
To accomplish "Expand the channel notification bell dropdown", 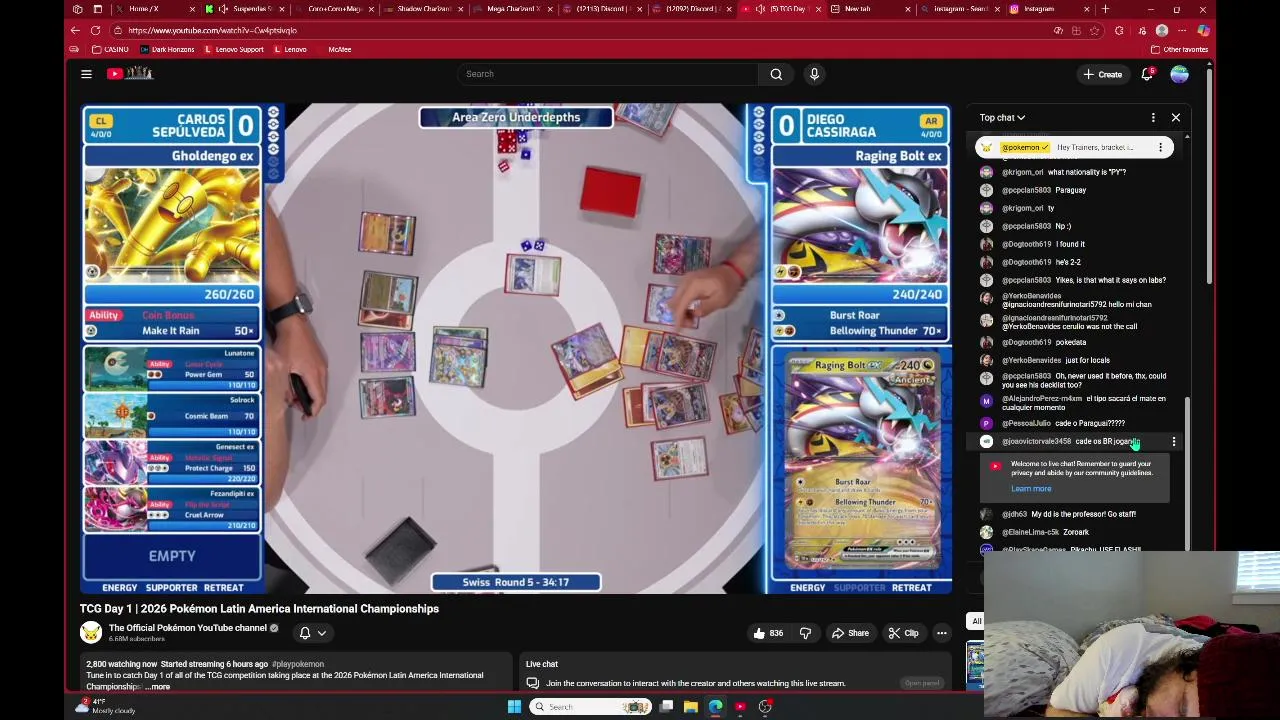I will click(x=313, y=633).
